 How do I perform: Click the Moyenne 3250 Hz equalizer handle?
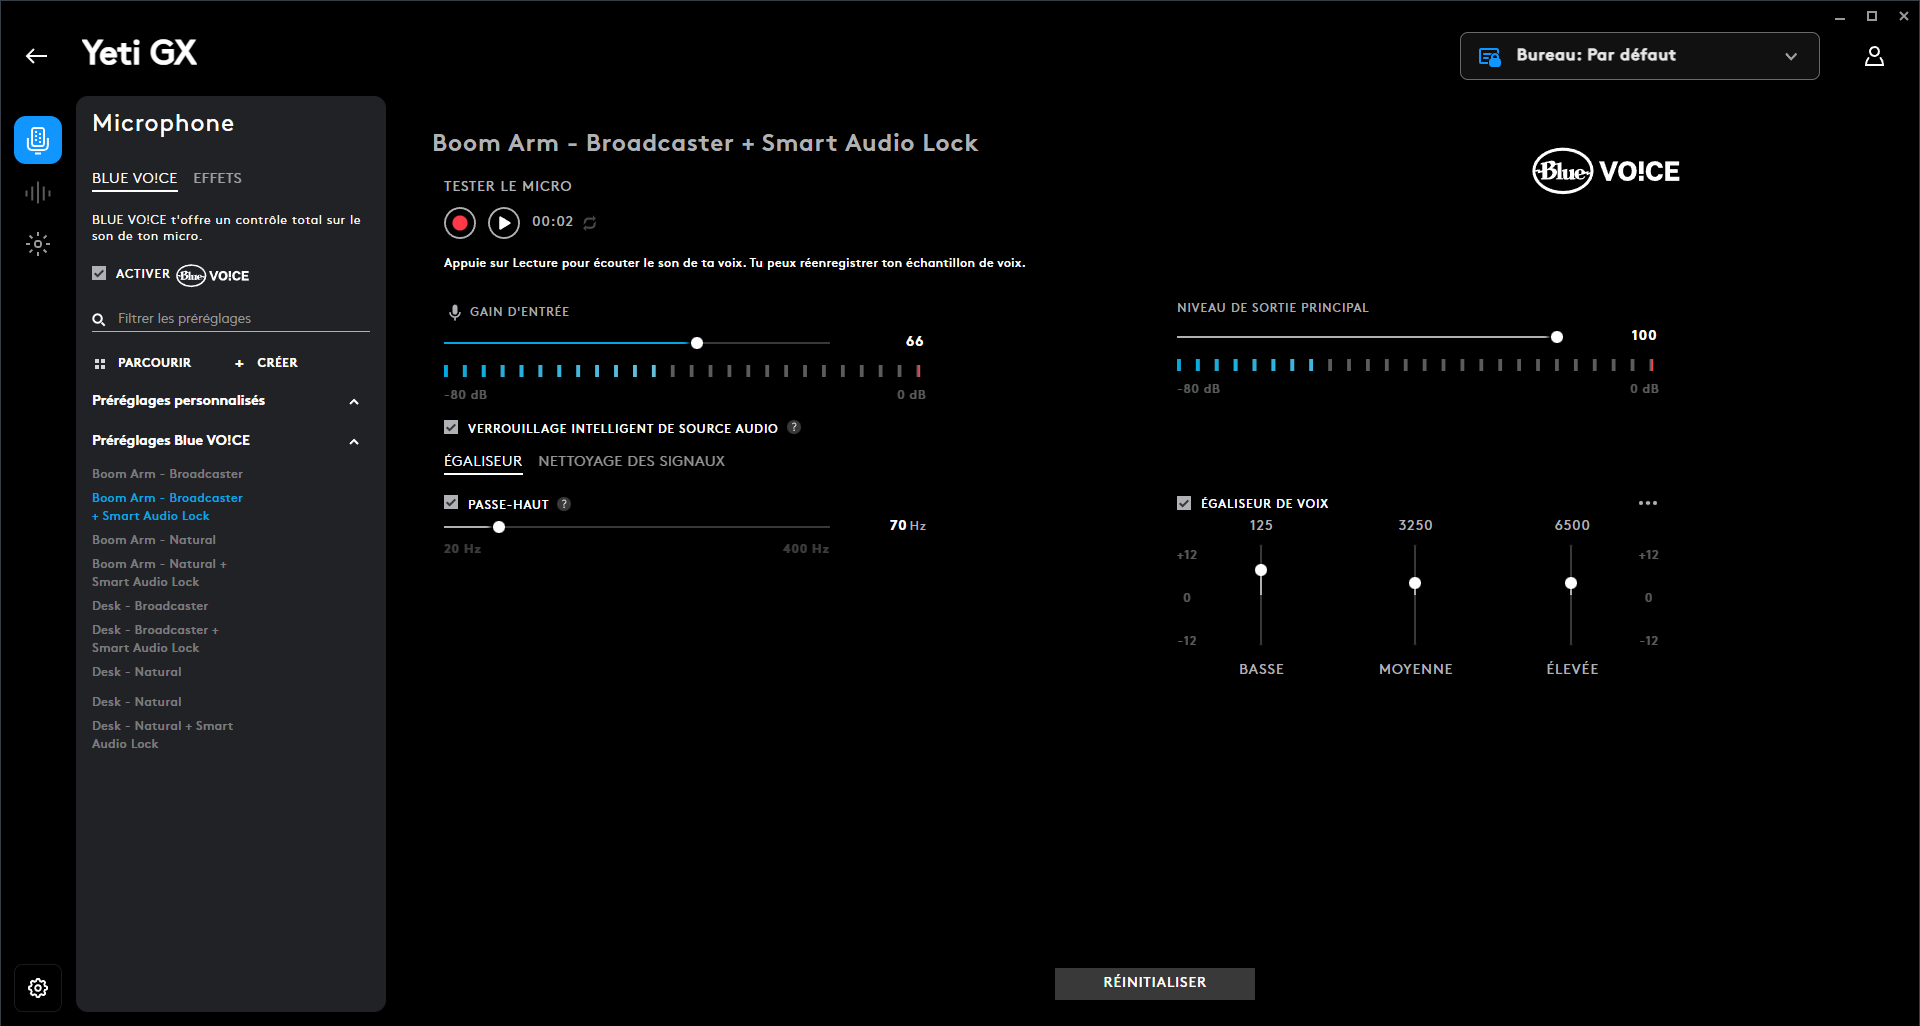1415,583
